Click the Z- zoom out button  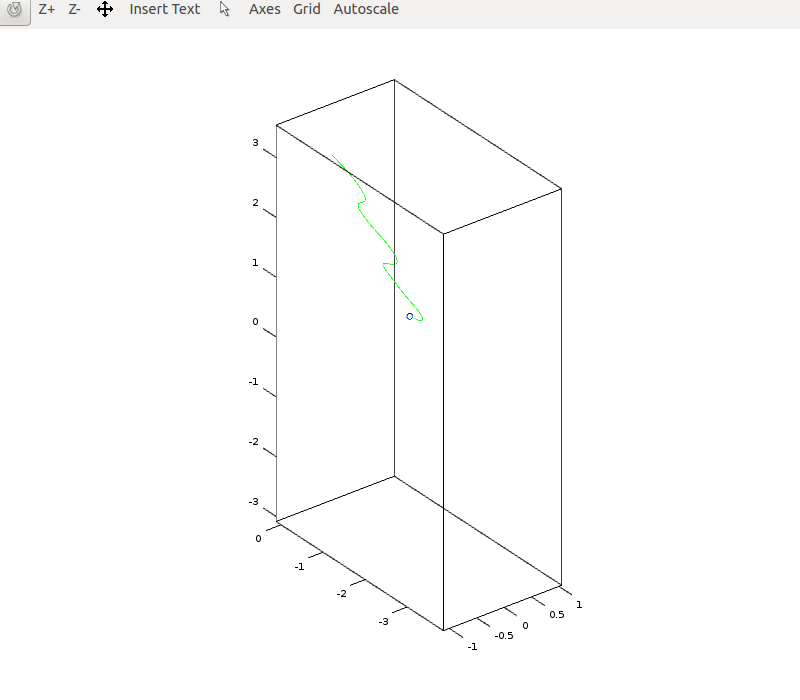[74, 9]
